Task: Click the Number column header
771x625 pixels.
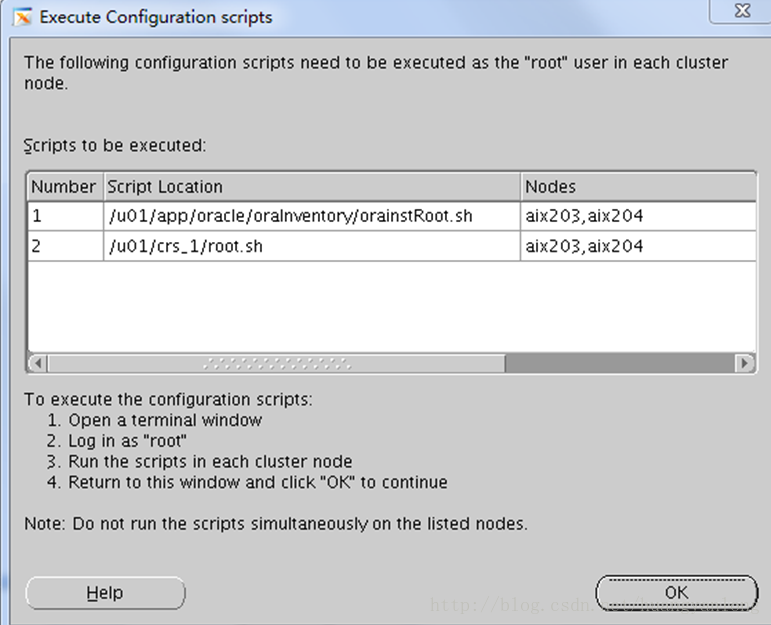Action: (64, 187)
